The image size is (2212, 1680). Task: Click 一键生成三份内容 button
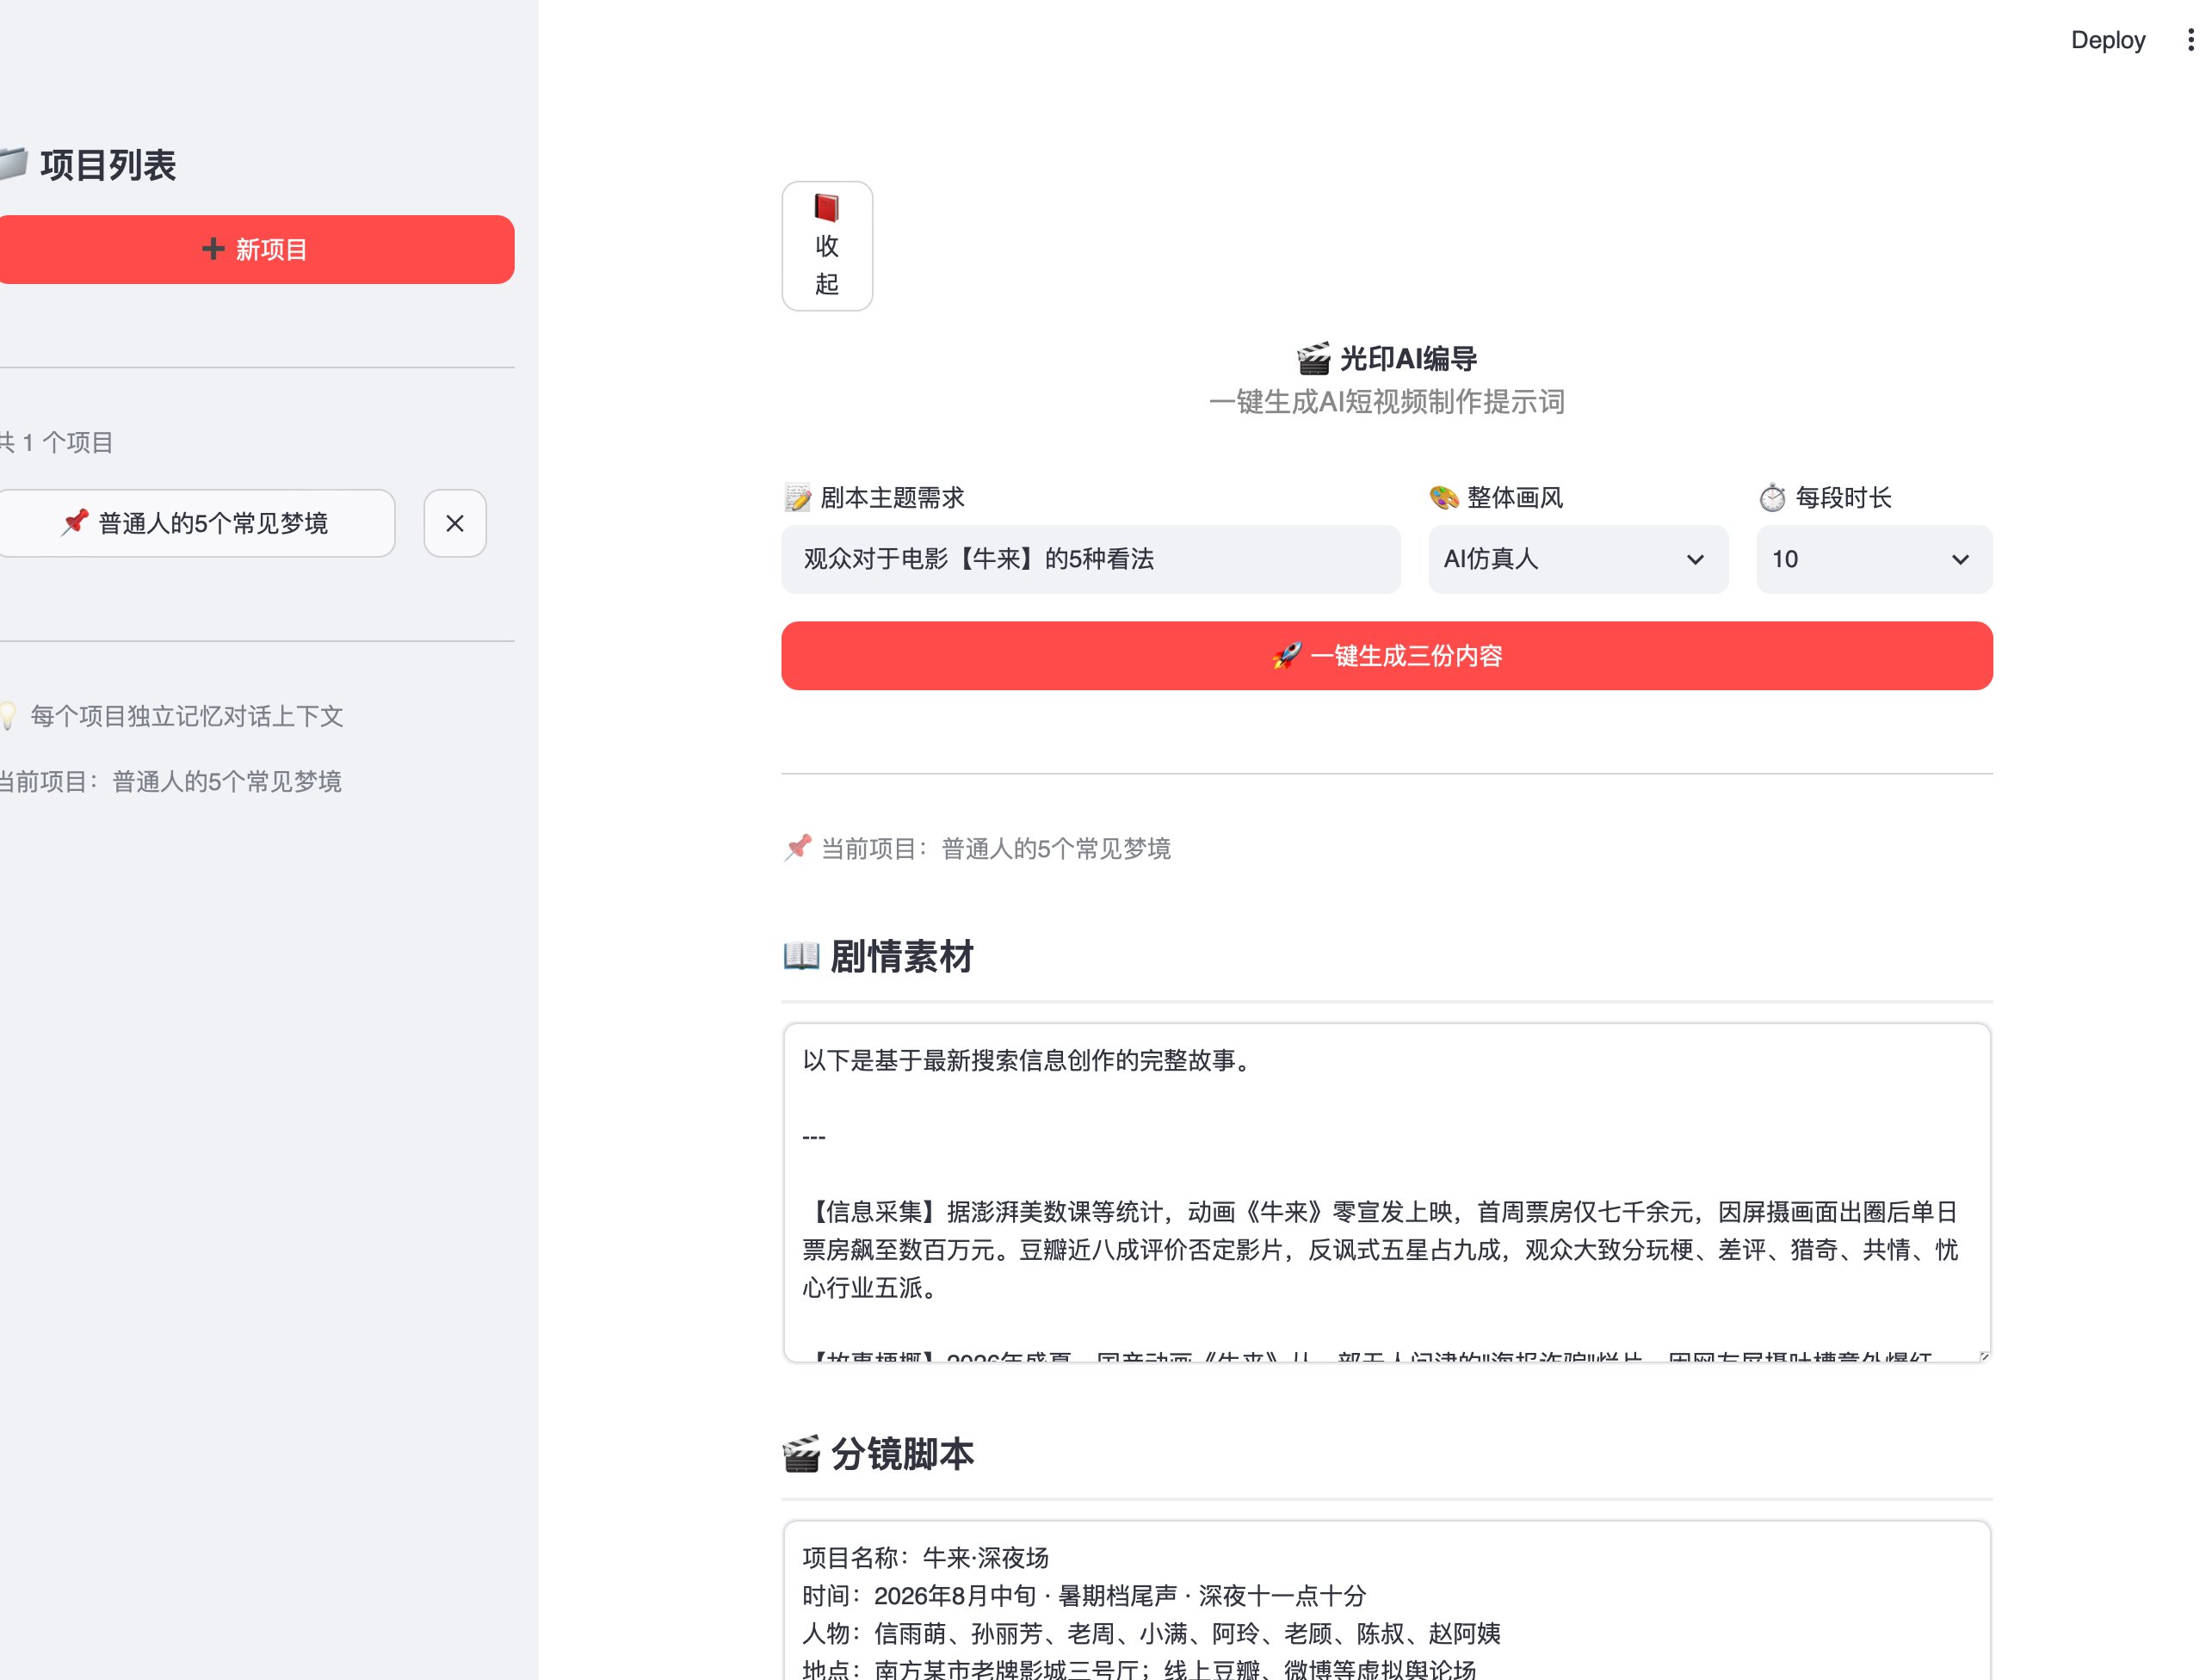pyautogui.click(x=1387, y=656)
